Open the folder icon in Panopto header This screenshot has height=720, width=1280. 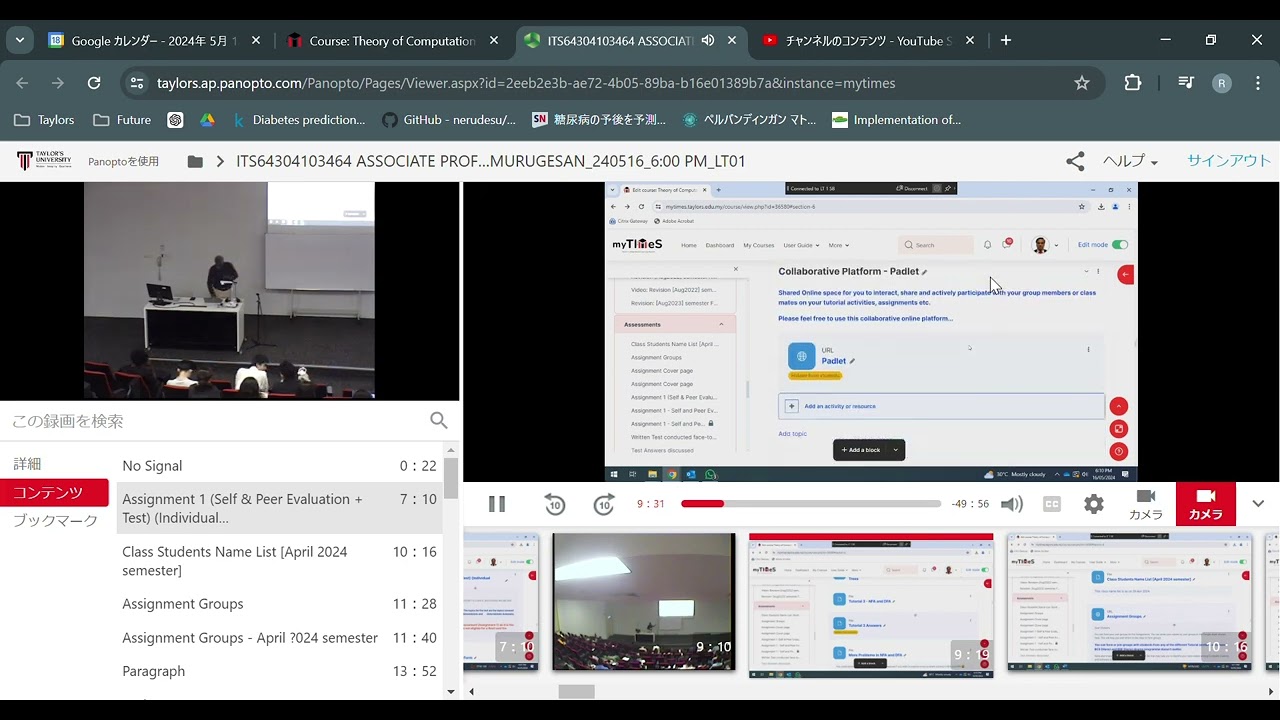pos(195,161)
